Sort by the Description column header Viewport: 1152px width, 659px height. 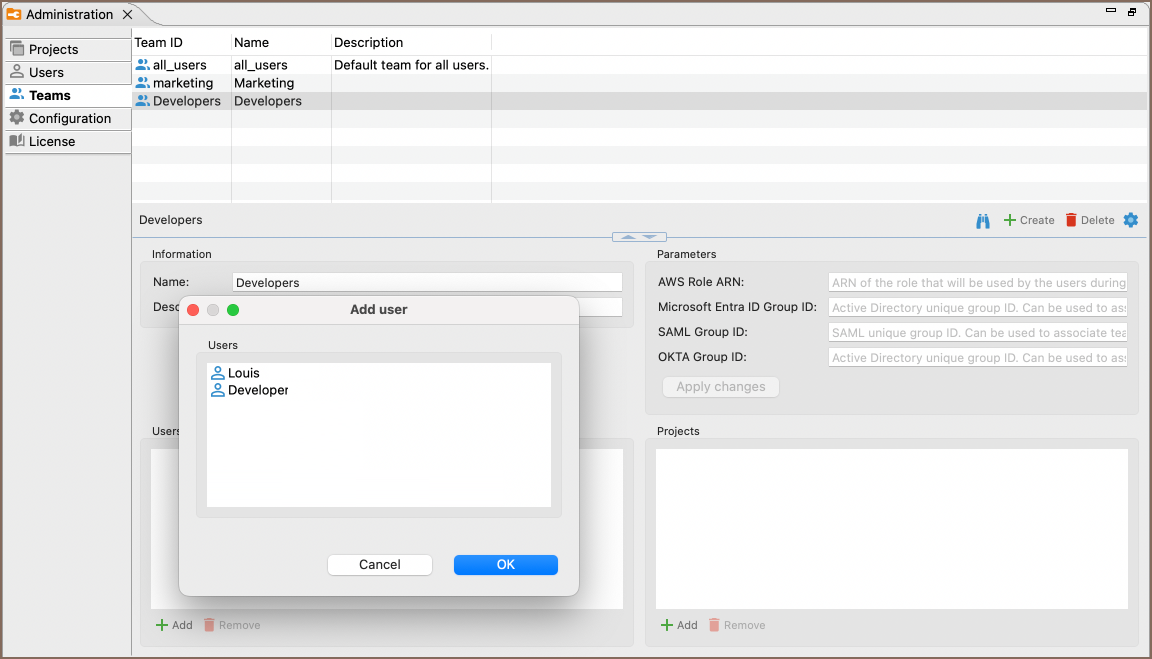click(x=369, y=43)
